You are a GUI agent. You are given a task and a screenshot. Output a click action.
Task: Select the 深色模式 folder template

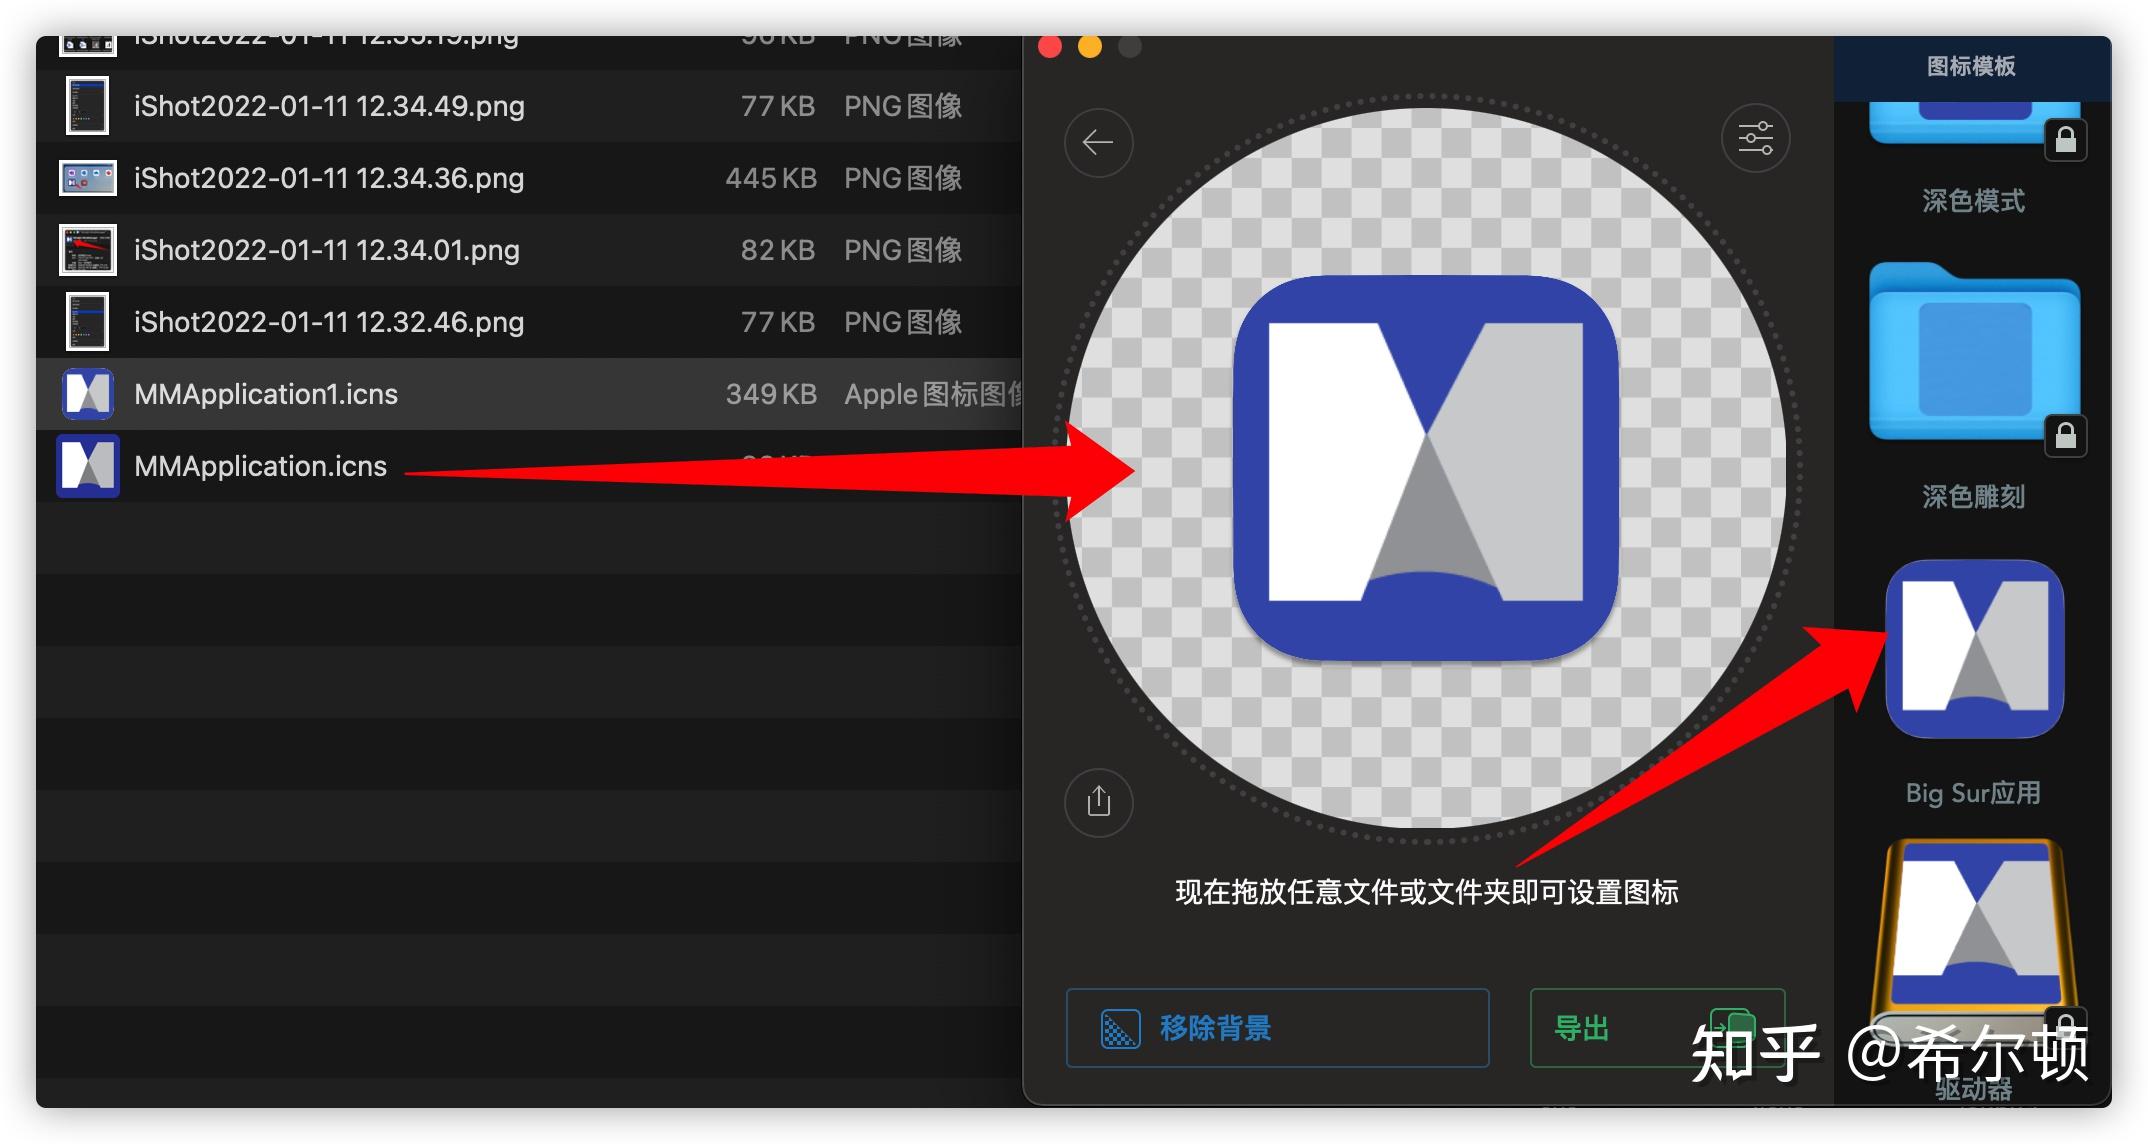pyautogui.click(x=1974, y=124)
